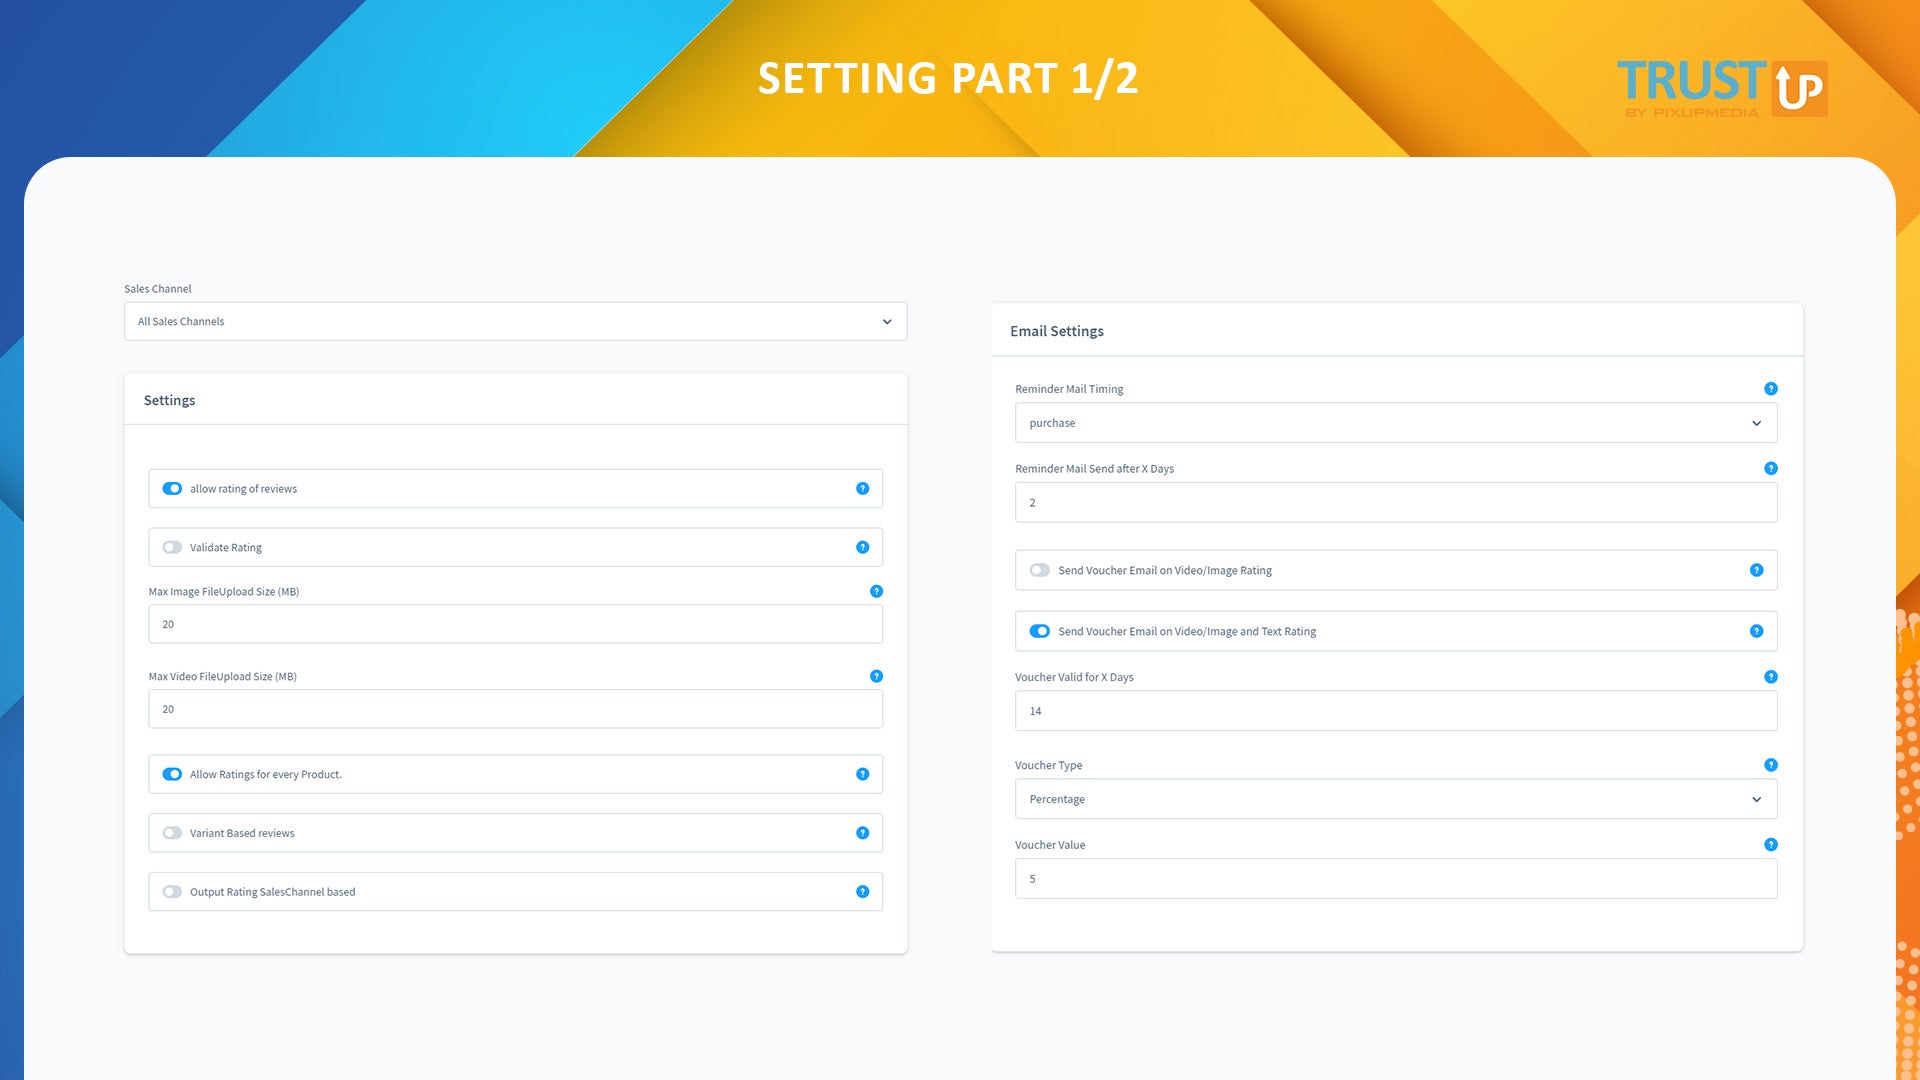The image size is (1920, 1080).
Task: Focus the Voucher Value input field
Action: [x=1395, y=879]
